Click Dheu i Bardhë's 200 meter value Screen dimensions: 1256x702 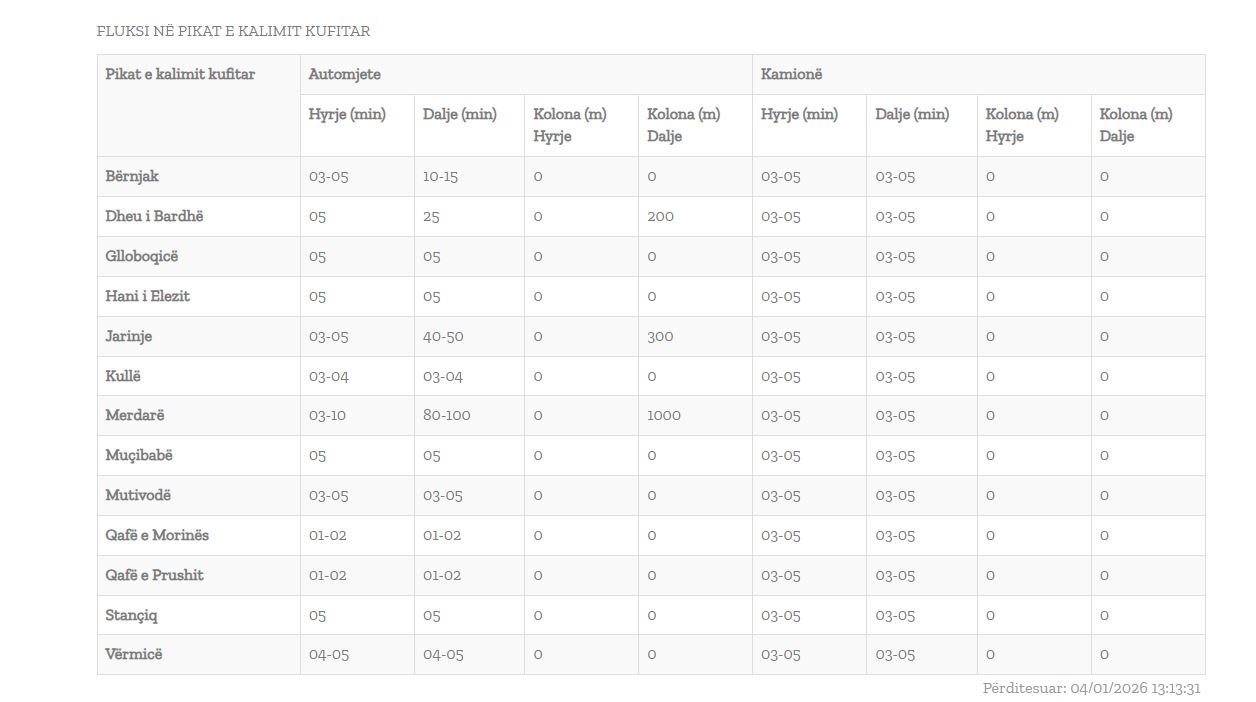660,216
